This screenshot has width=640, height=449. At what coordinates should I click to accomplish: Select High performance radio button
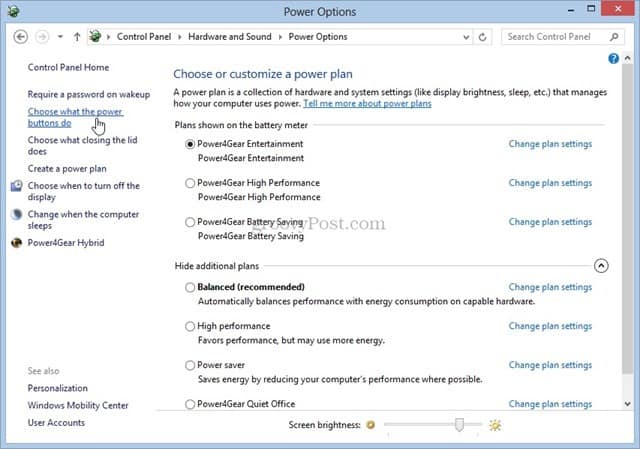[x=190, y=326]
